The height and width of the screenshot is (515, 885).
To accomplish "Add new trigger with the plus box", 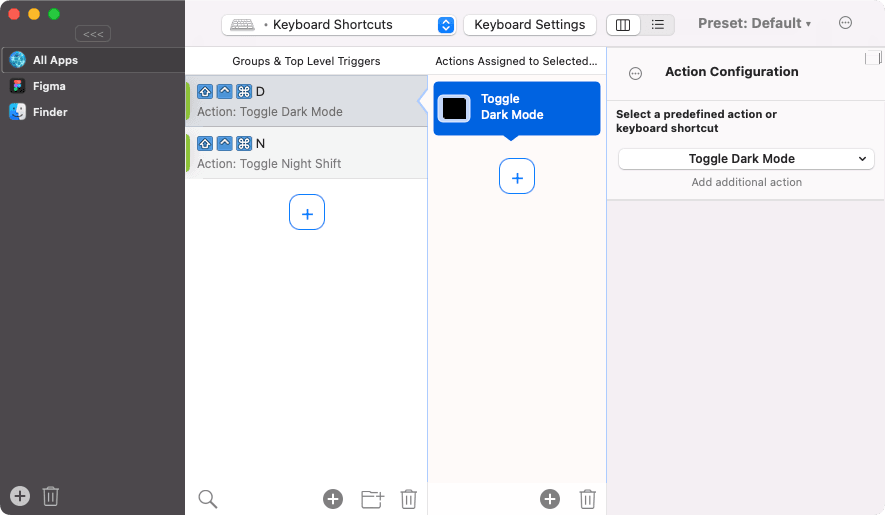I will pos(307,212).
